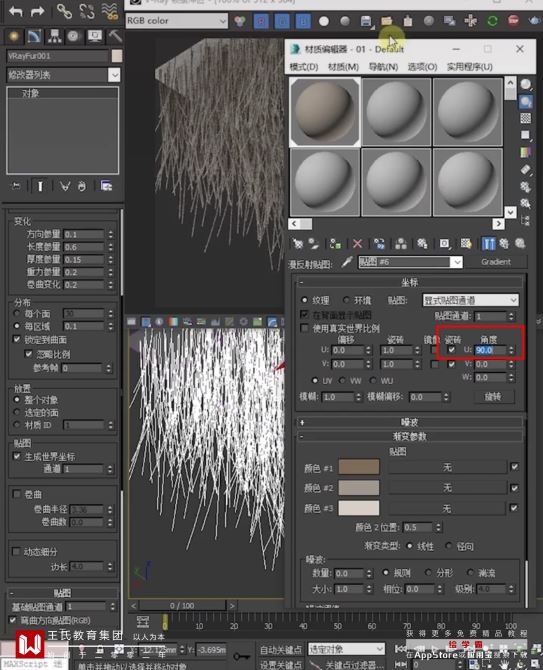Collapse the 坐标 rollout
543x670 pixels.
pos(409,282)
